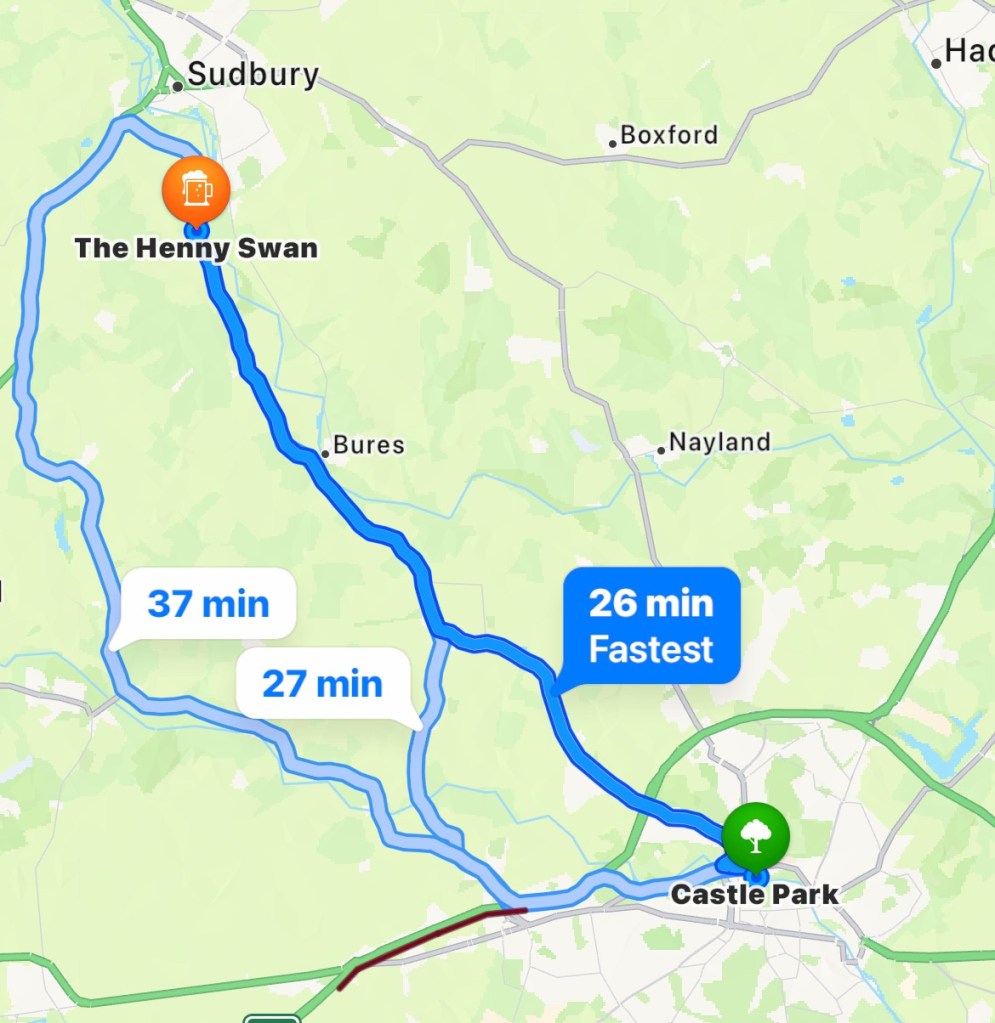Tap the Bures village label
This screenshot has width=995, height=1023.
(x=369, y=445)
